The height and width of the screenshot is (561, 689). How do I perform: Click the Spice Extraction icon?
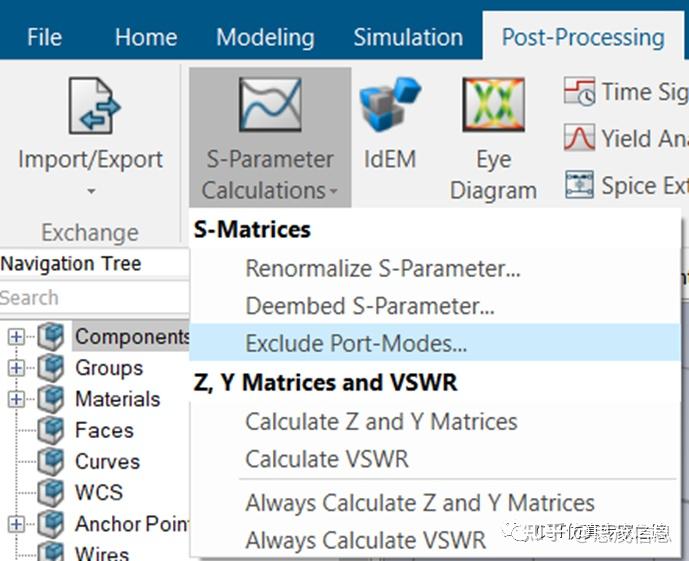point(579,185)
